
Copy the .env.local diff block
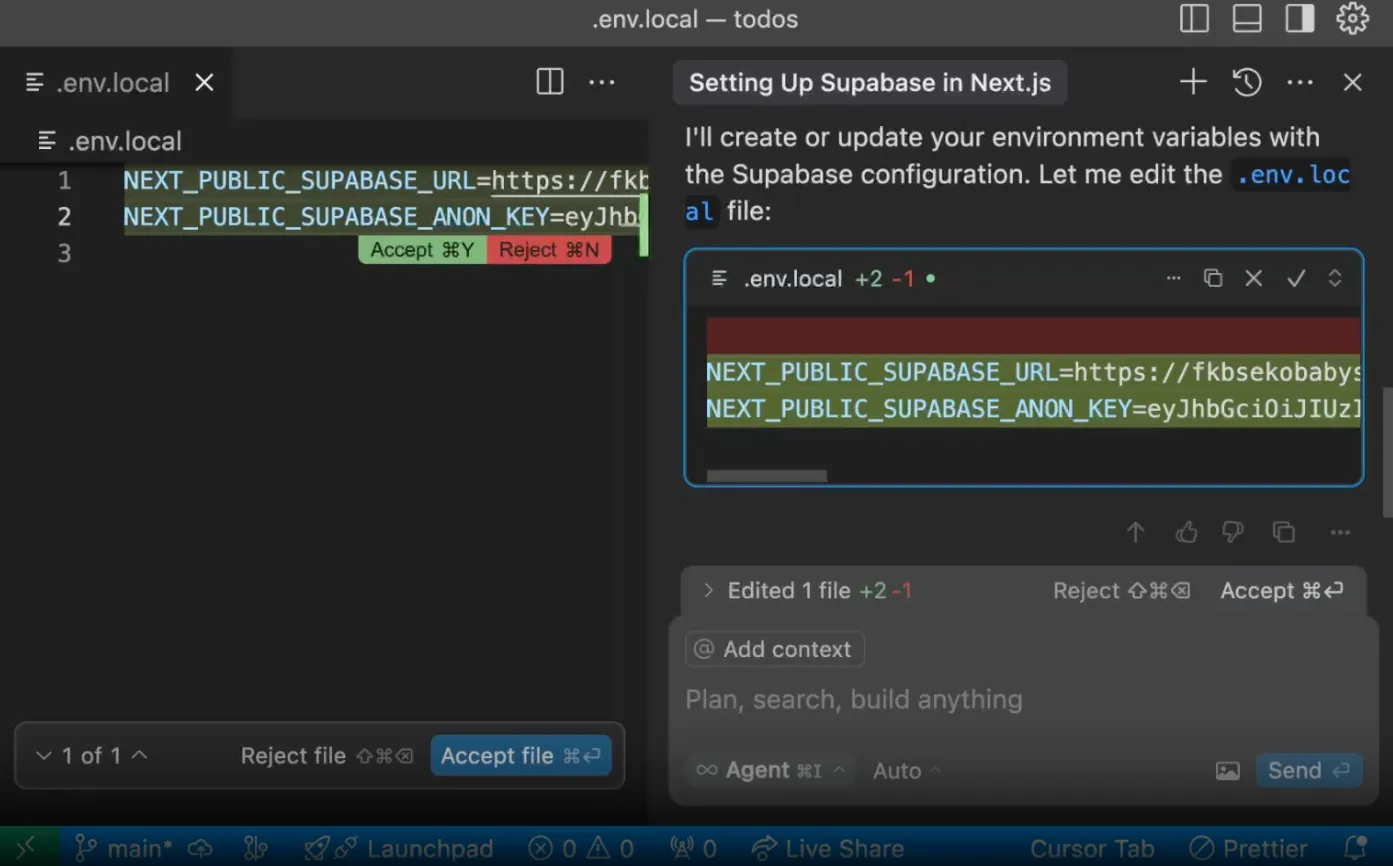pyautogui.click(x=1213, y=278)
